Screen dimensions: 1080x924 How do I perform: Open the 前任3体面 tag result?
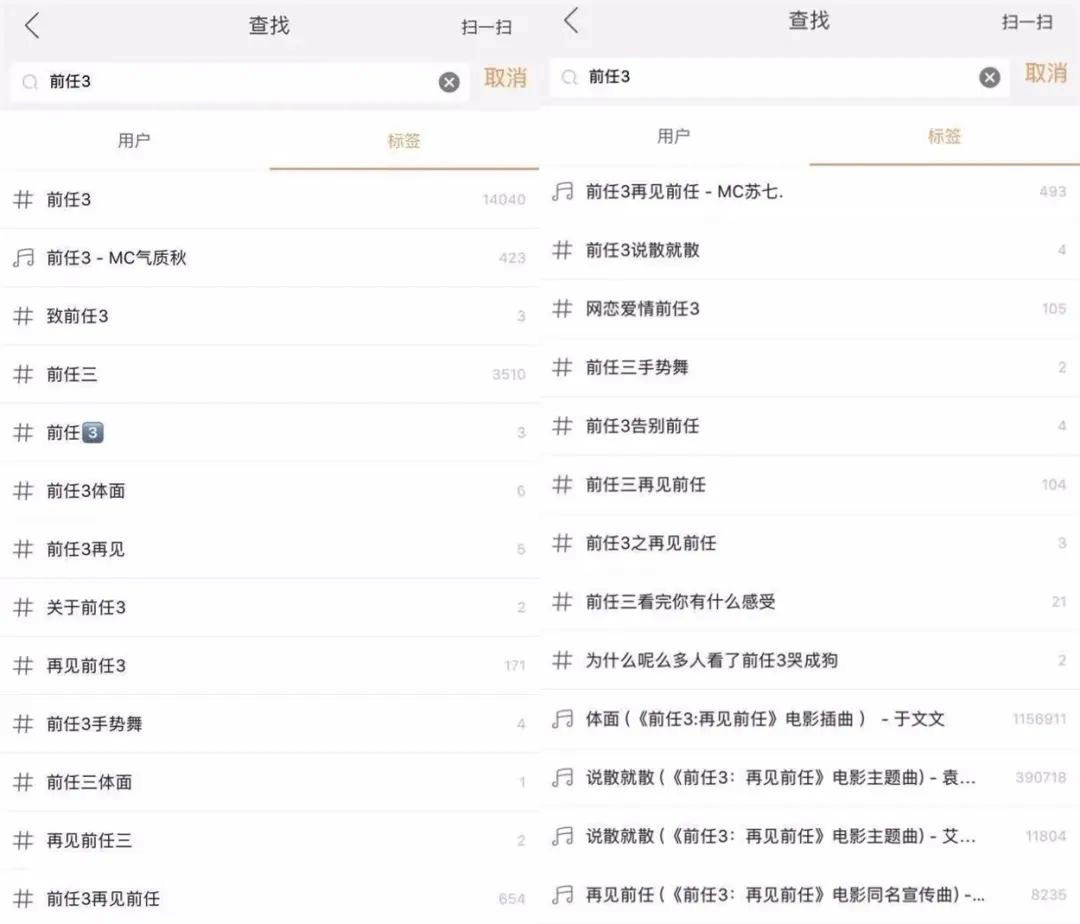270,491
